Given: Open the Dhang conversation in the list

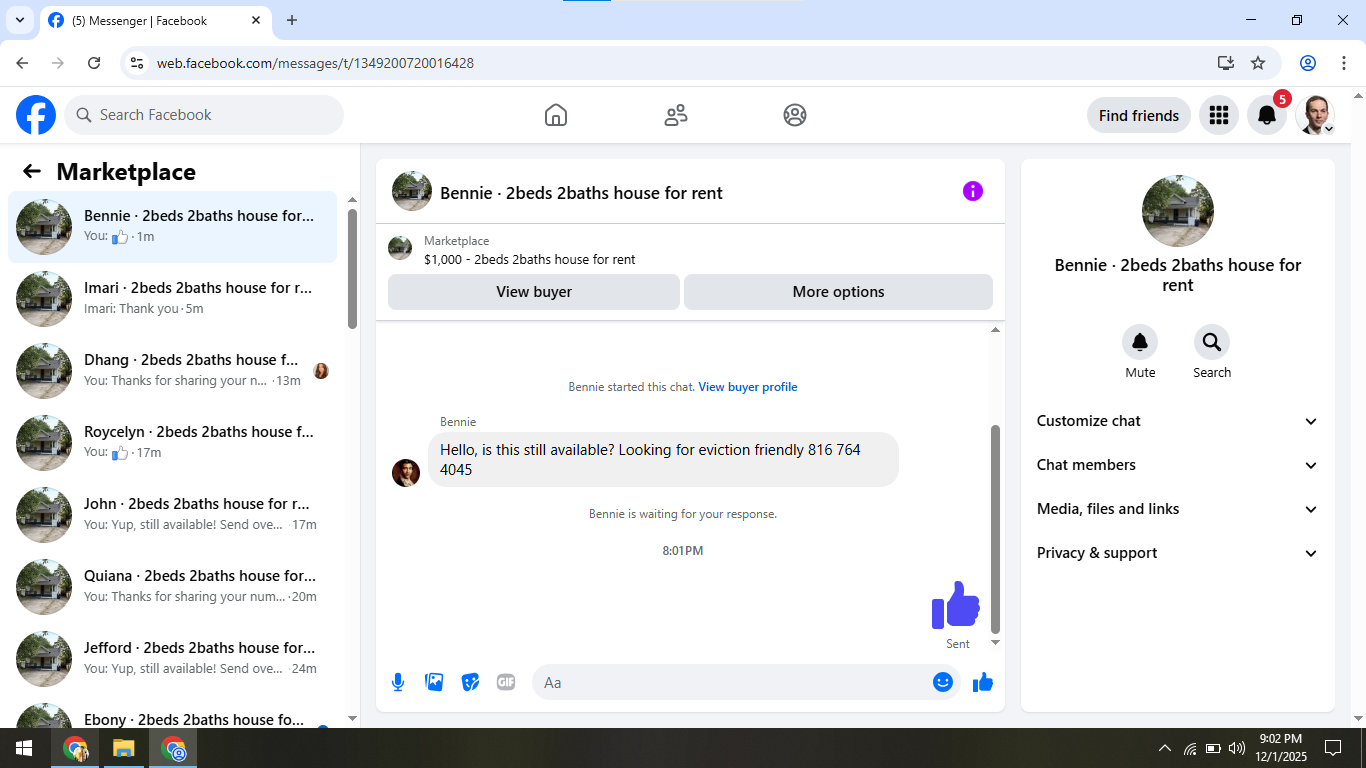Looking at the screenshot, I should 172,371.
